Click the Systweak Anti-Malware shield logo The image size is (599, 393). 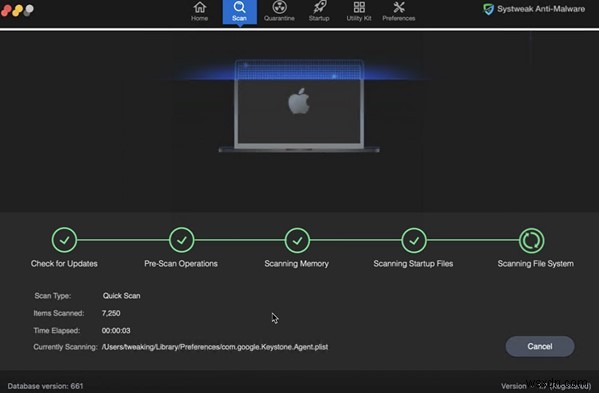click(488, 9)
